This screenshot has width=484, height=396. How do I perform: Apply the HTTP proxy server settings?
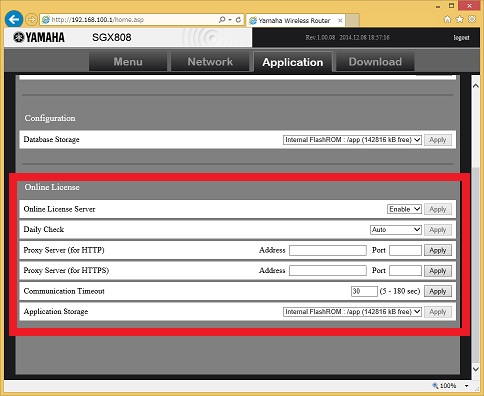[x=438, y=250]
